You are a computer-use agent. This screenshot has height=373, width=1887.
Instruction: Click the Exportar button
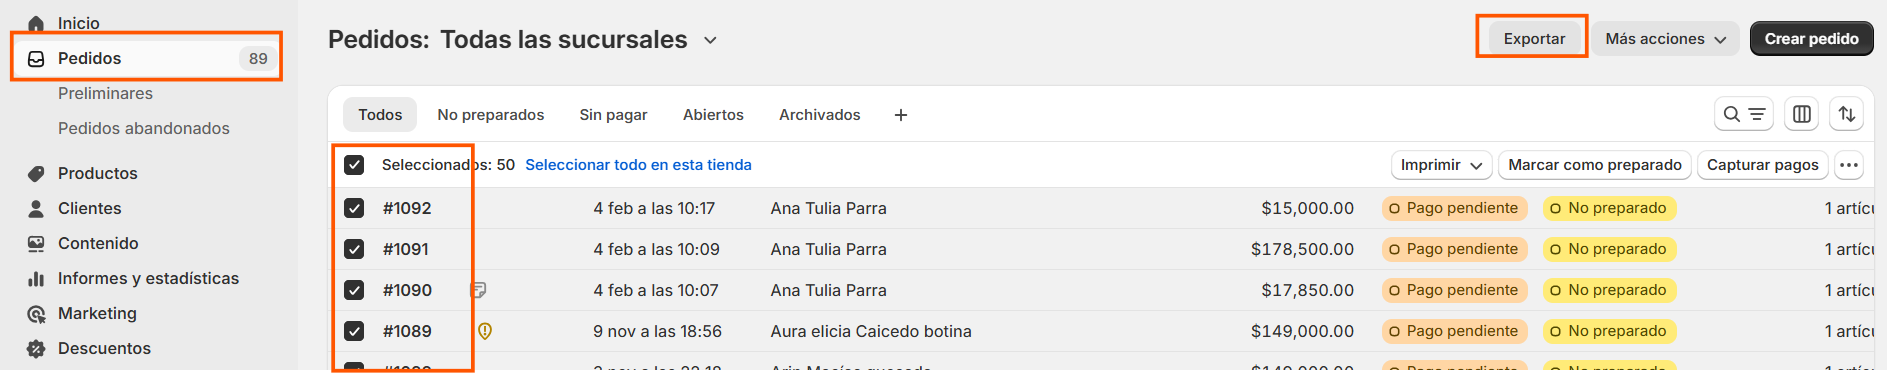point(1534,39)
